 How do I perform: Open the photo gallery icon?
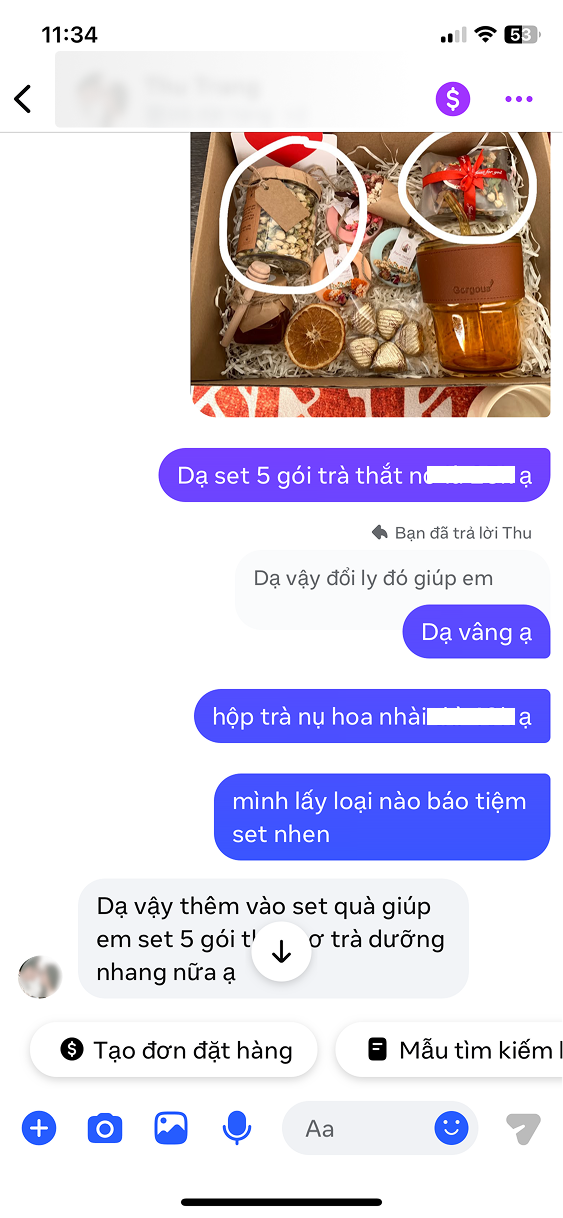point(171,1129)
